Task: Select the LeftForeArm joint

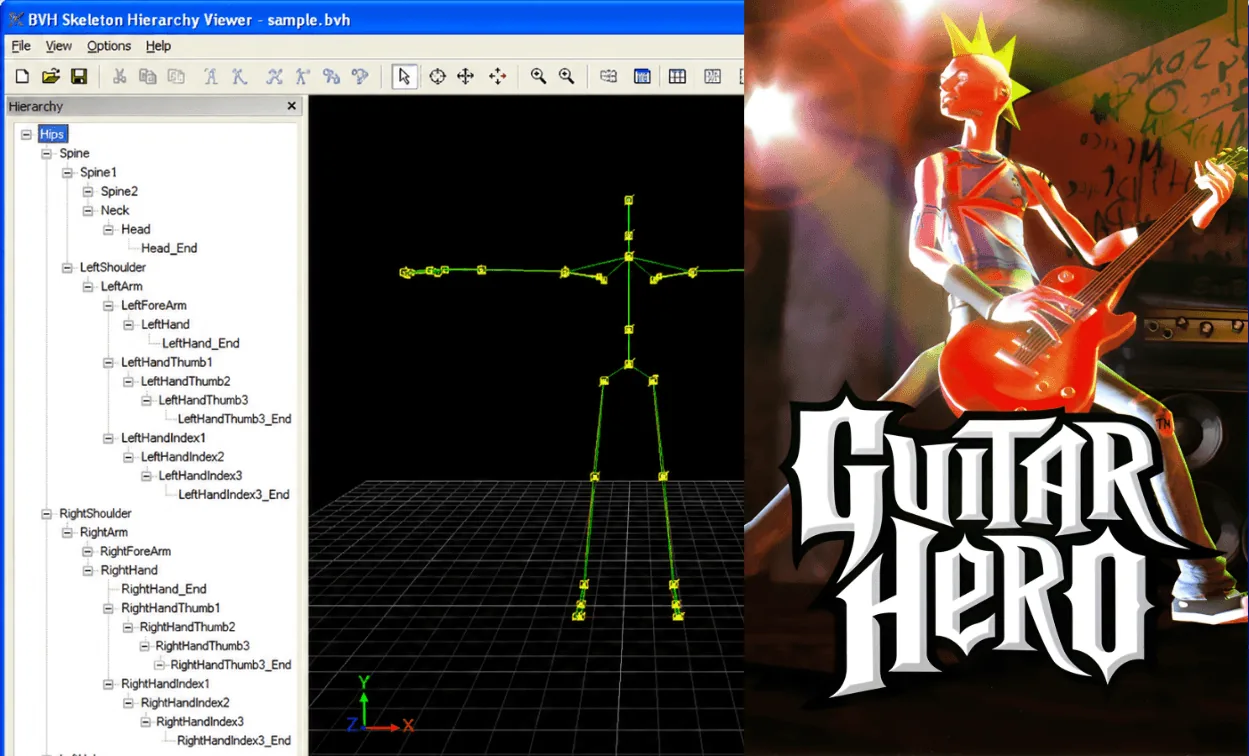Action: click(154, 305)
